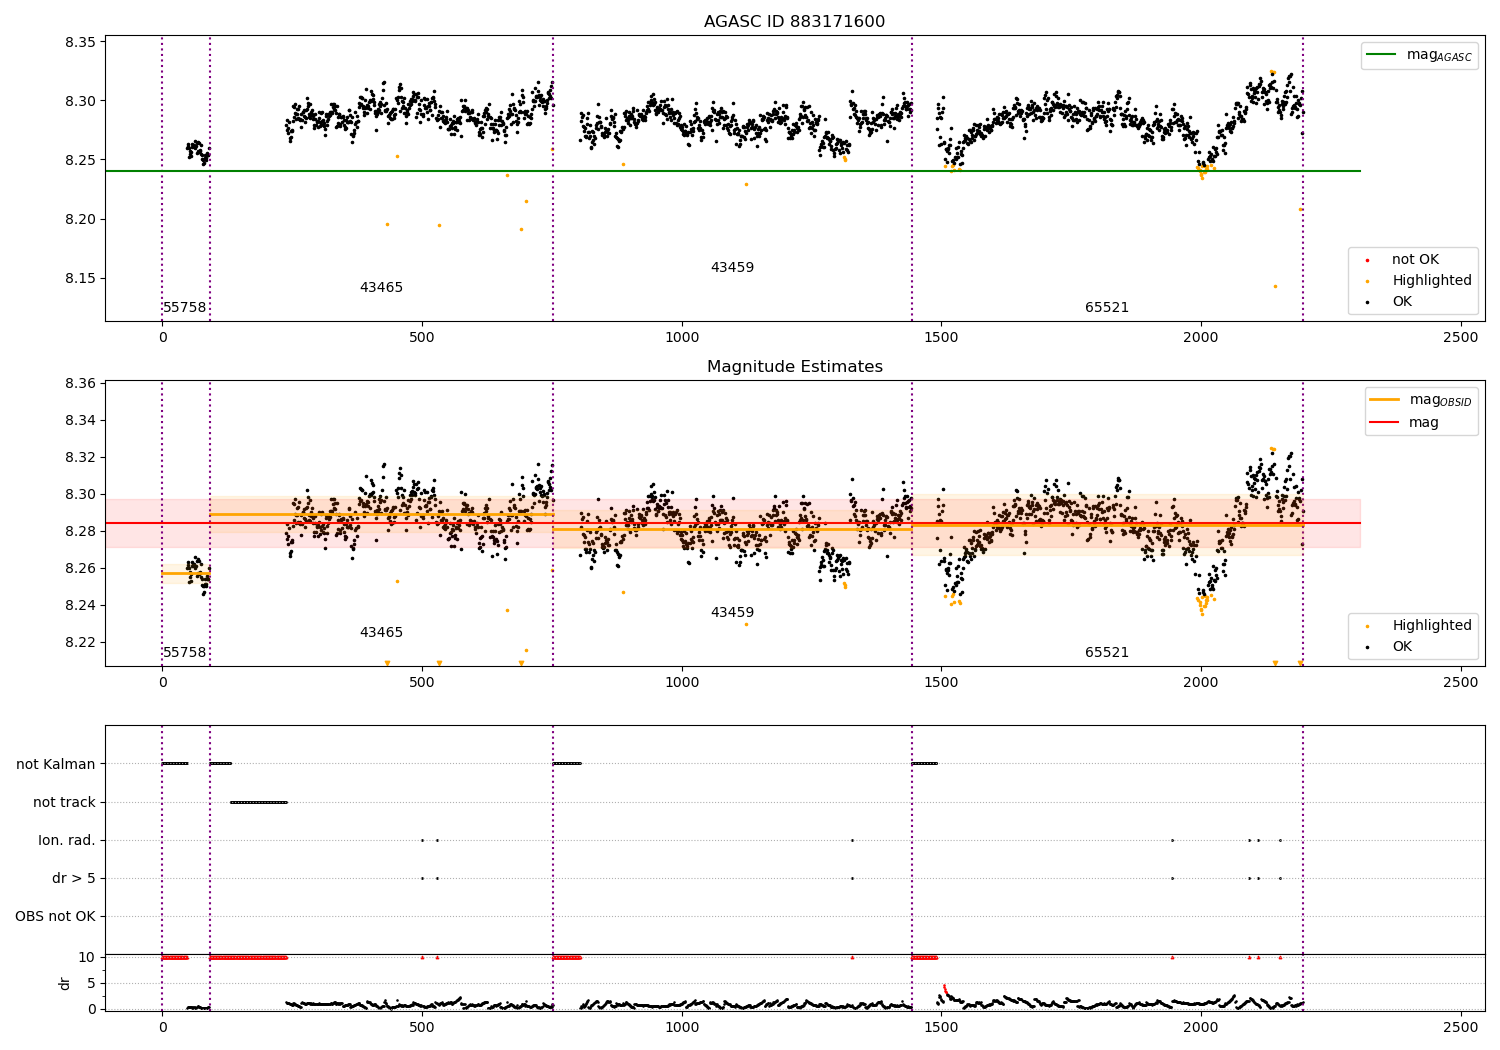Click the "5" y-axis tick, dr plot
1500x1050 pixels.
click(x=92, y=984)
